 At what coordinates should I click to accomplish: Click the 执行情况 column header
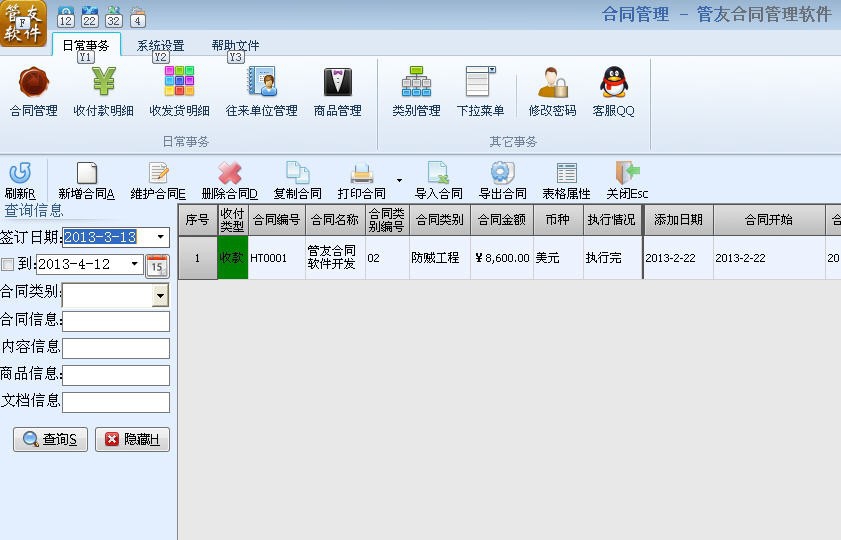612,220
